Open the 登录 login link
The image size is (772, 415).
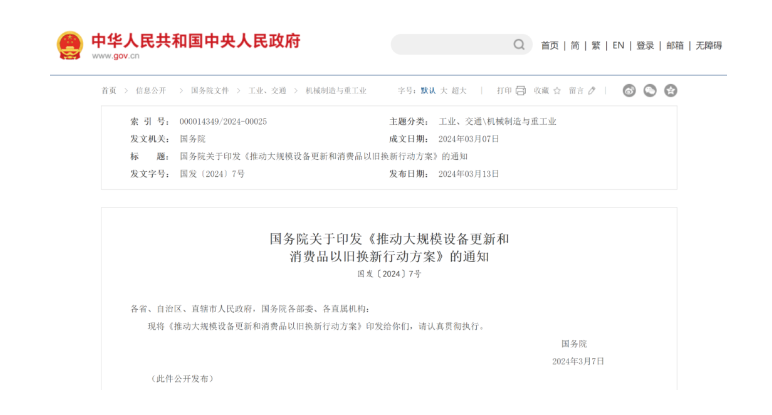point(645,45)
